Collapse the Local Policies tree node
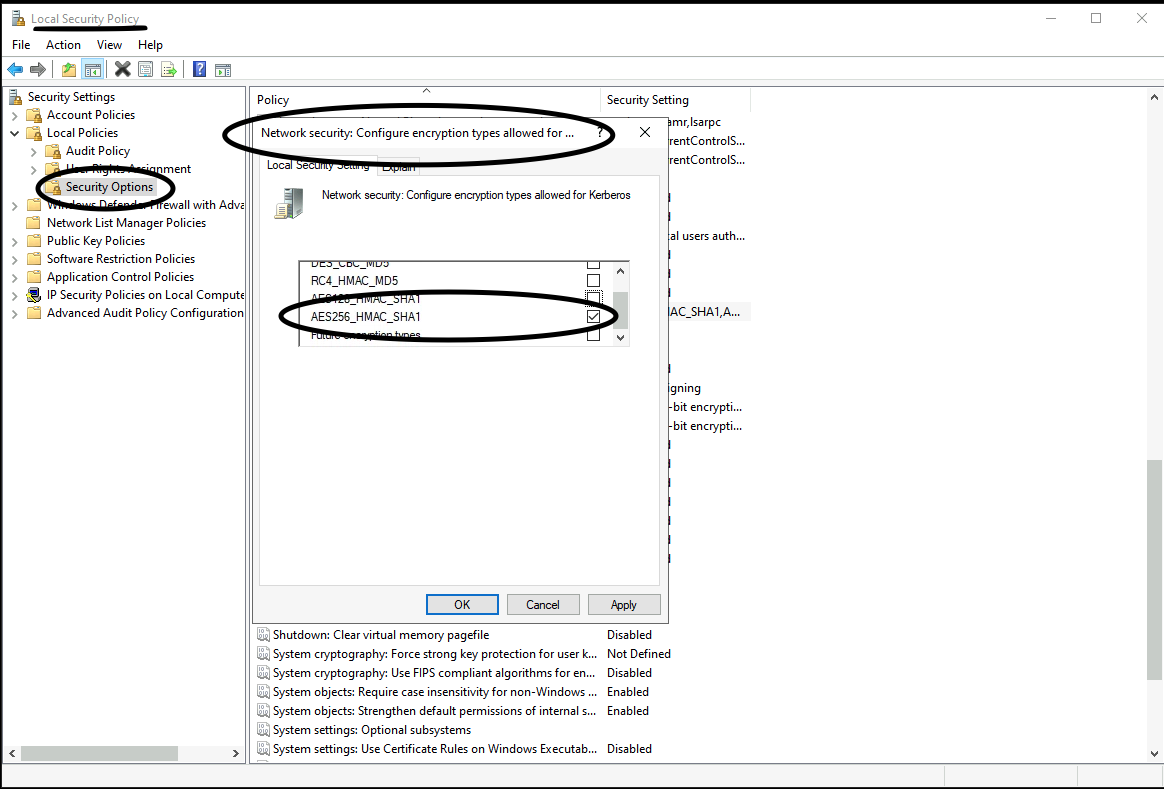 click(13, 132)
